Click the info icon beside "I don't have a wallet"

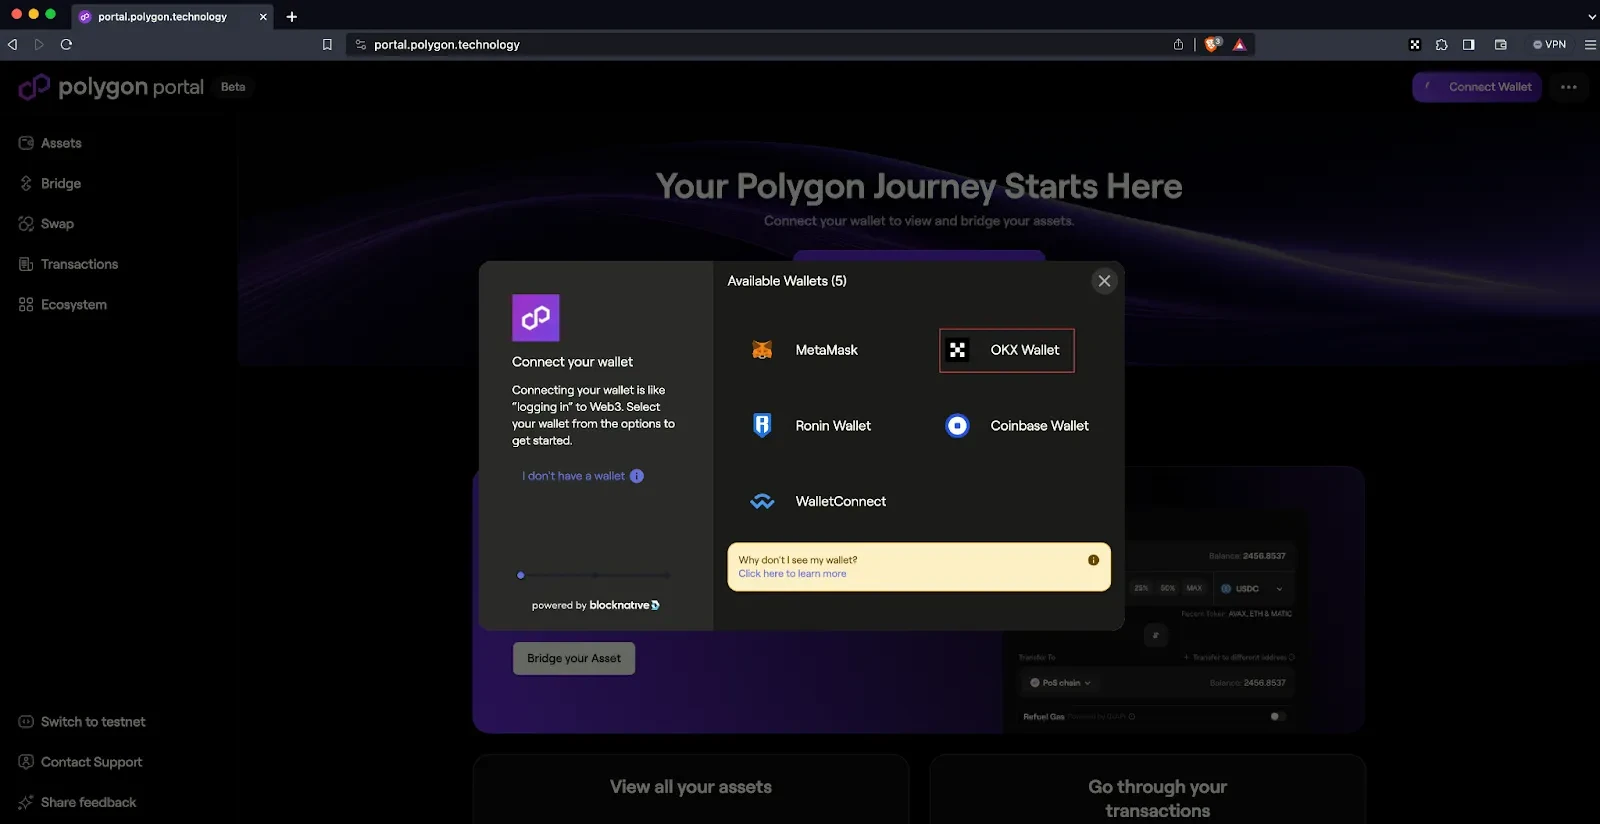pyautogui.click(x=637, y=476)
